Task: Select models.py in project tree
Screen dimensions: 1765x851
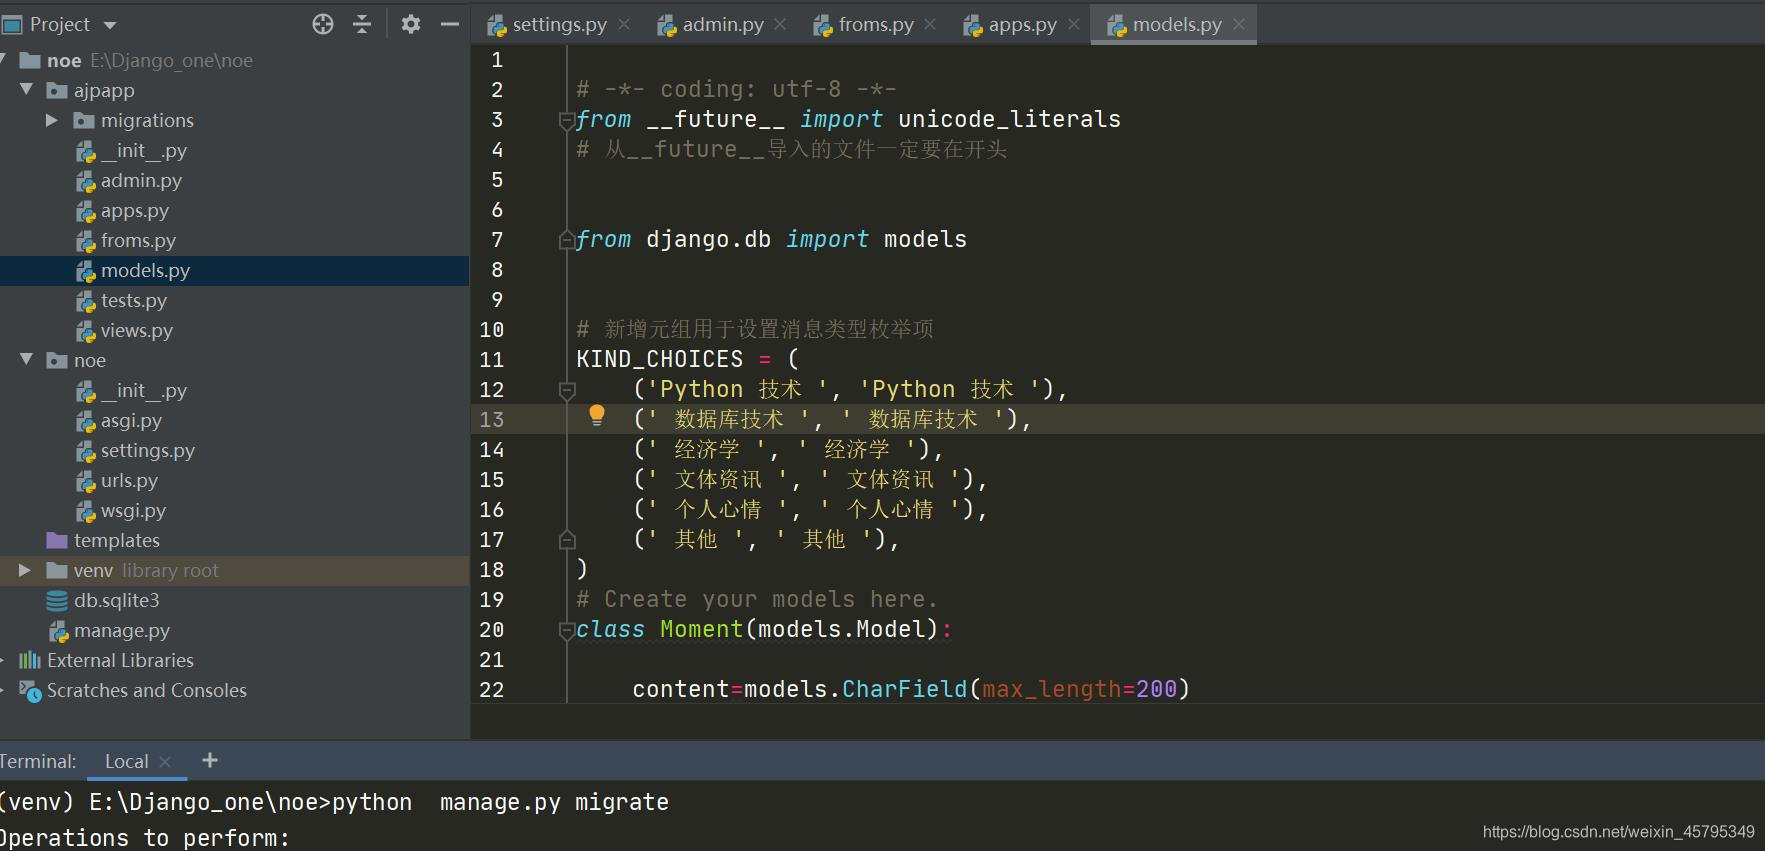Action: 133,270
